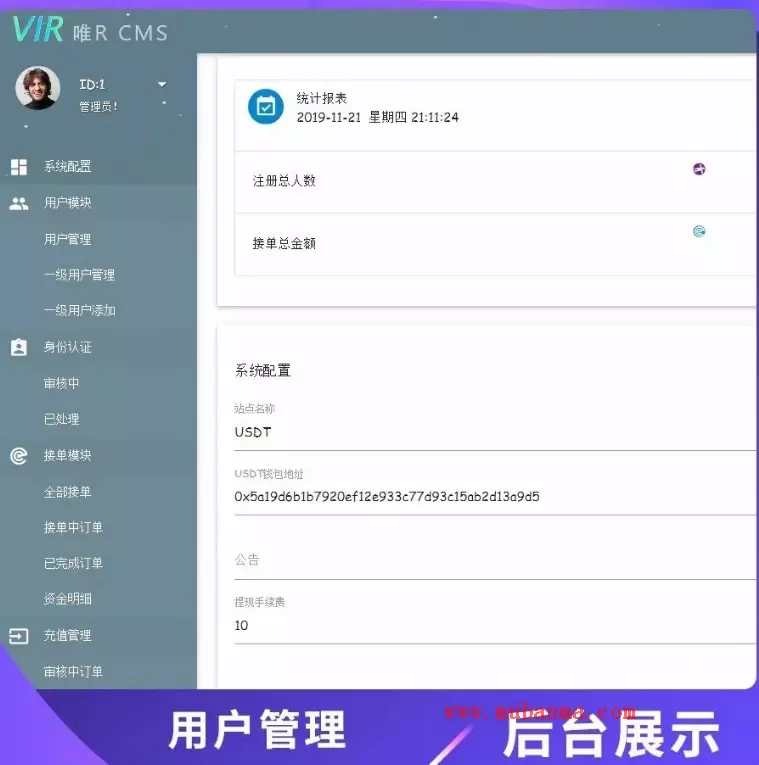Click the 系统配置 dashboard grid icon
This screenshot has width=759, height=765.
pyautogui.click(x=19, y=167)
